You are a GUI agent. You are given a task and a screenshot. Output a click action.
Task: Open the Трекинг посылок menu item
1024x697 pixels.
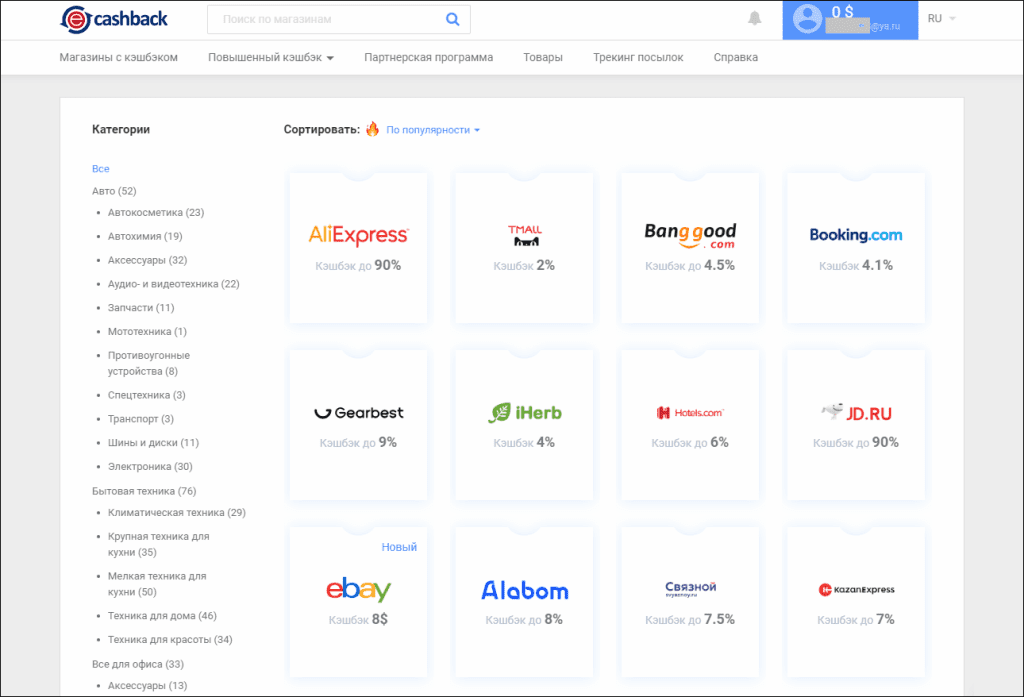click(638, 58)
